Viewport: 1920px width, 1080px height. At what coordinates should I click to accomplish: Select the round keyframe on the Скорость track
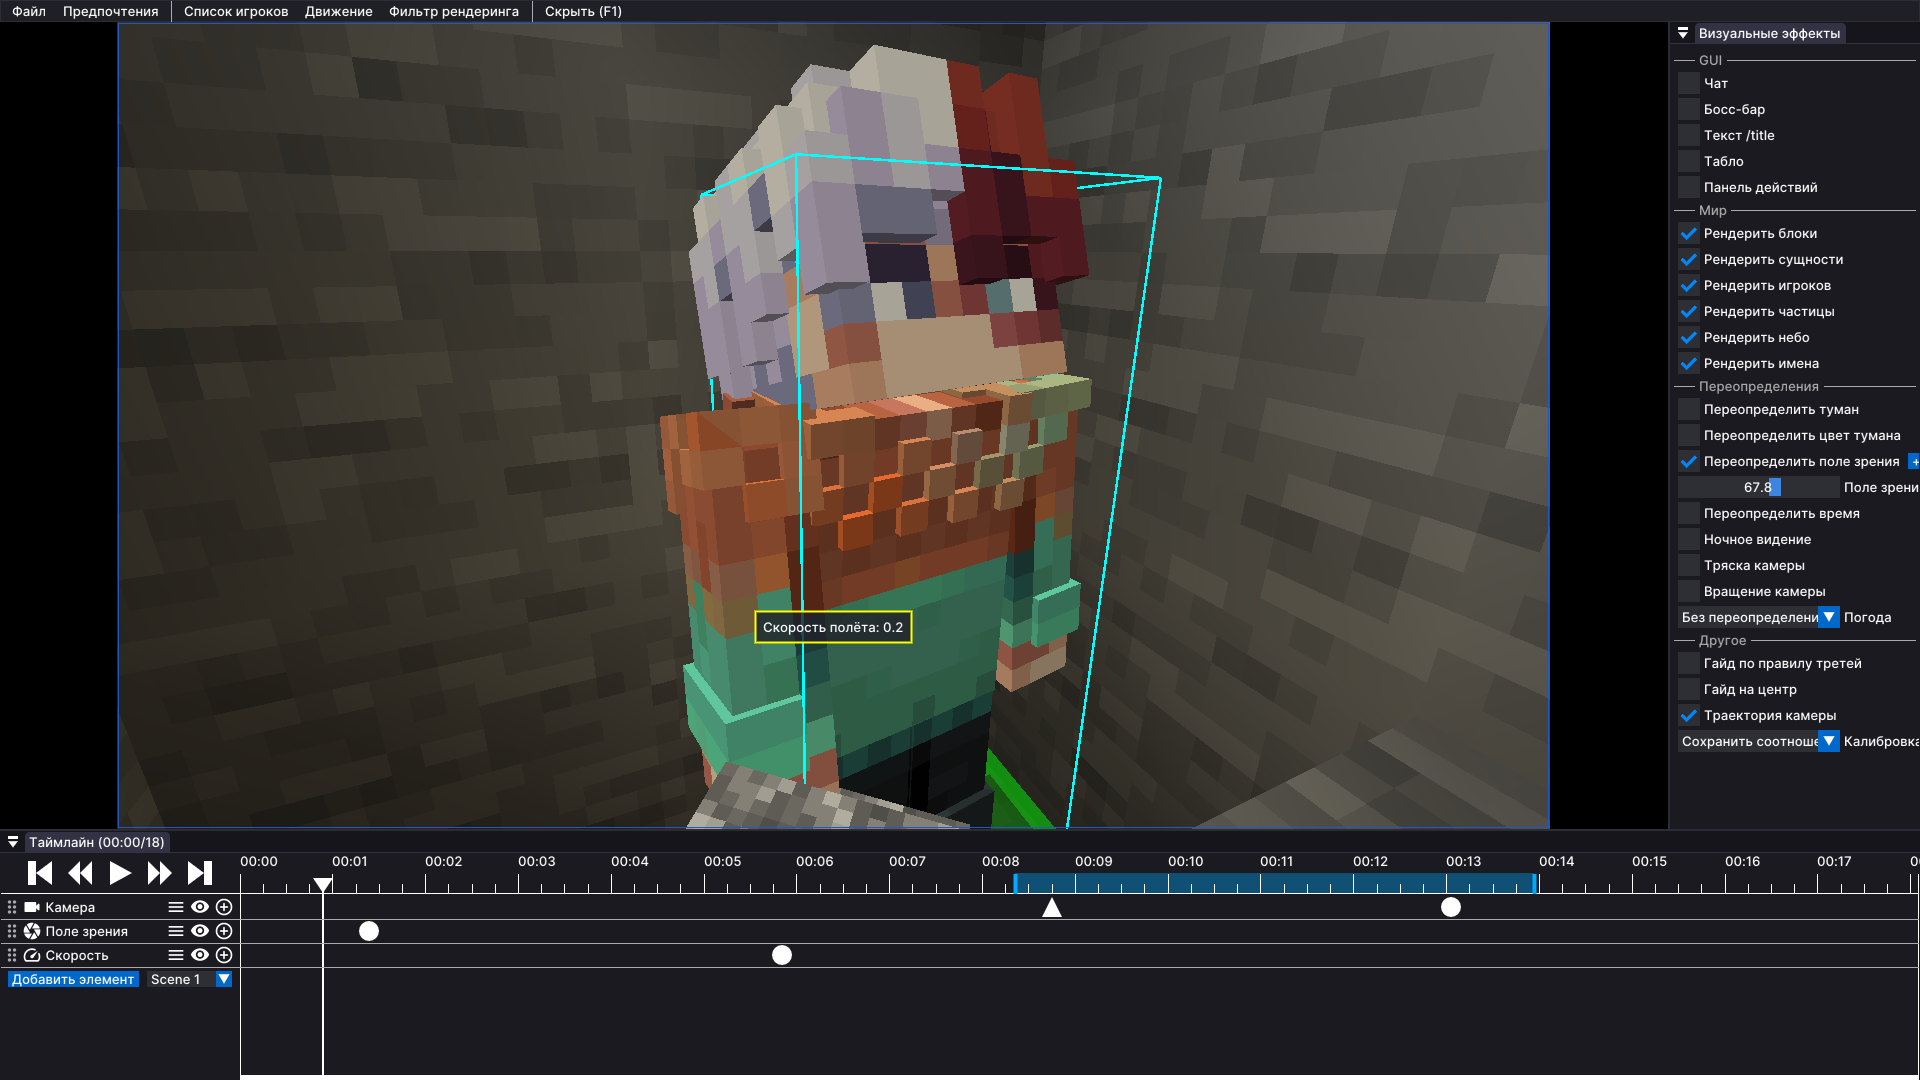pos(781,955)
